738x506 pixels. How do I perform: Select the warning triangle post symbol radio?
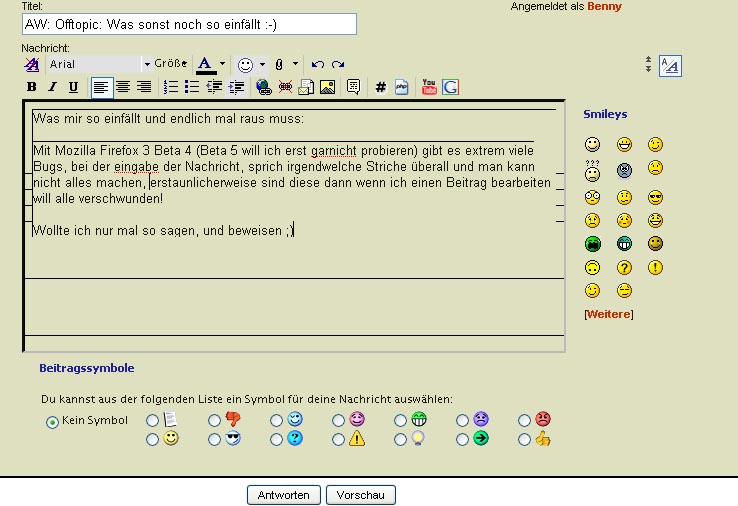338,440
